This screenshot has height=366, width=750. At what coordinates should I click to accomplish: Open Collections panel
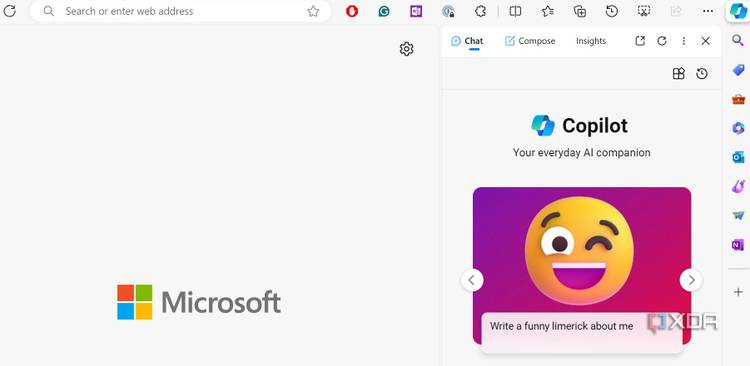[x=580, y=11]
